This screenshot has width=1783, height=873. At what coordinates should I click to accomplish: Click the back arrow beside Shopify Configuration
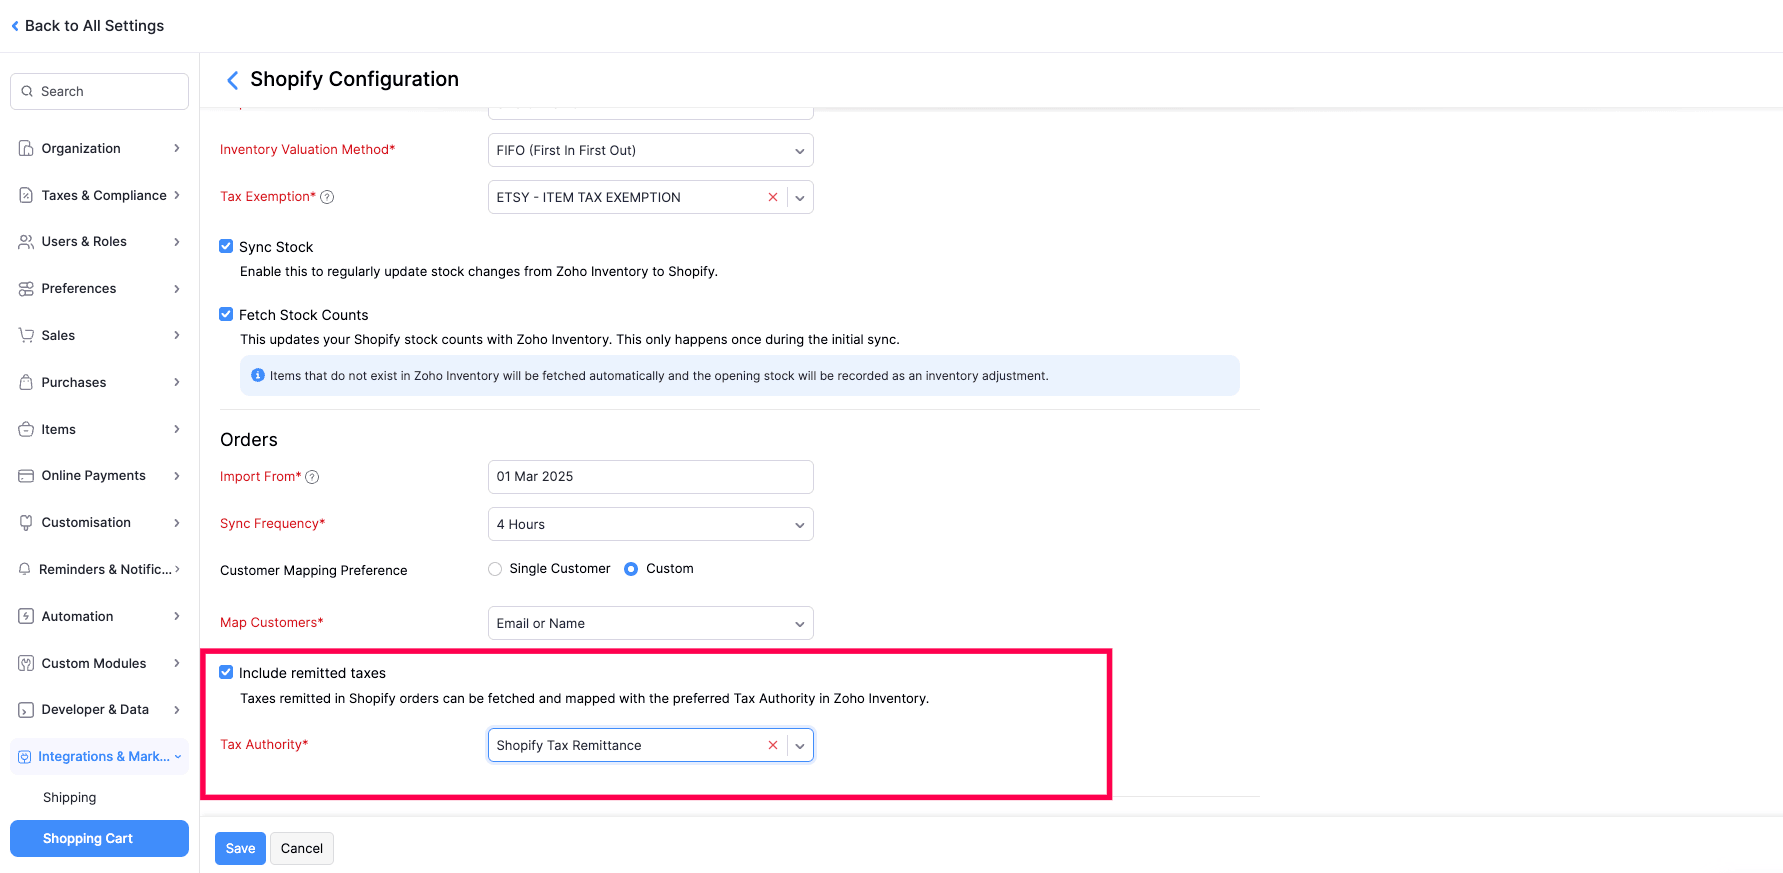pos(232,80)
